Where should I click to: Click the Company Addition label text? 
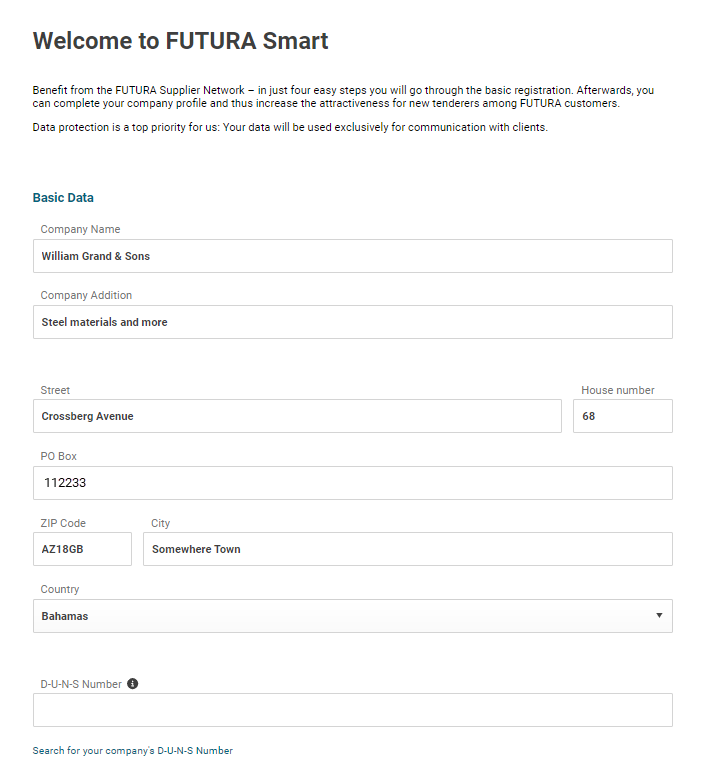tap(86, 295)
